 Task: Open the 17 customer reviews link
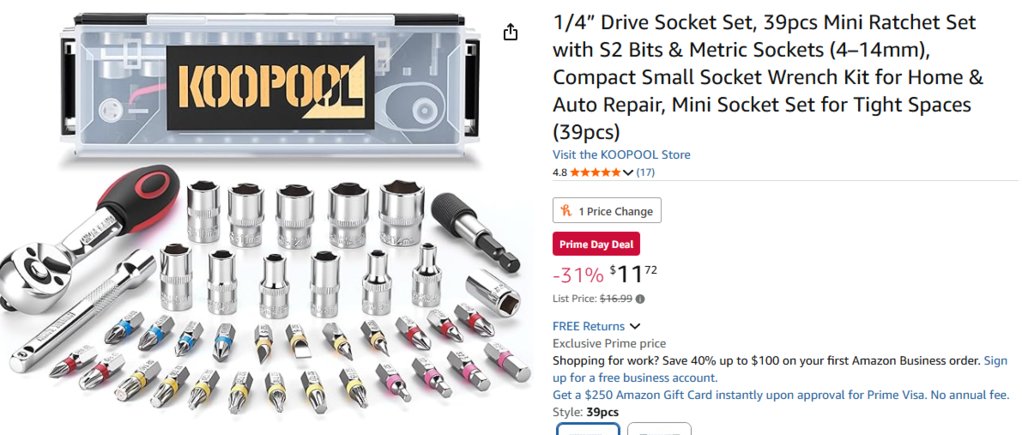pos(645,172)
